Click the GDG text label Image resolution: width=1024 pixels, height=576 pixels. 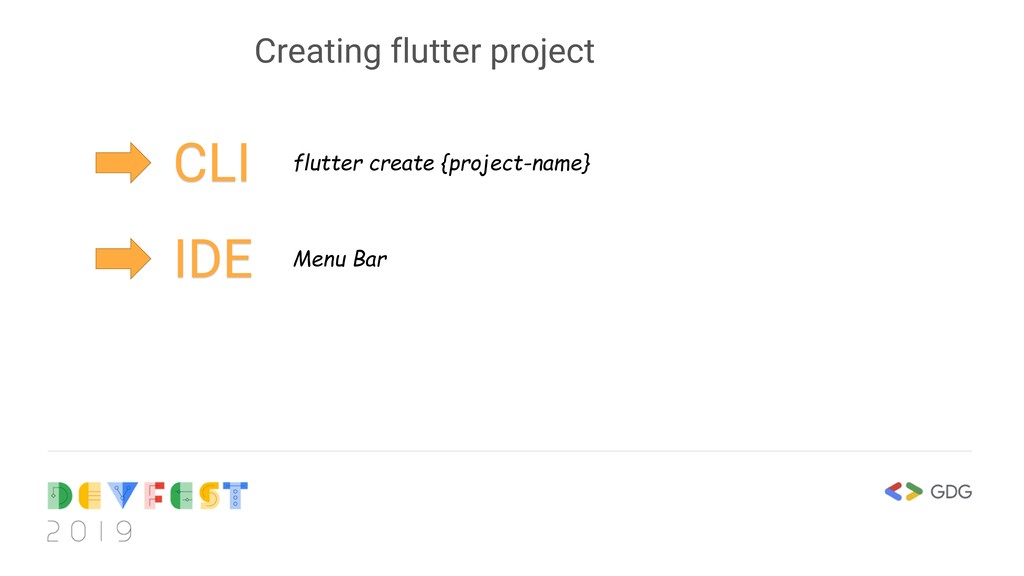[951, 491]
